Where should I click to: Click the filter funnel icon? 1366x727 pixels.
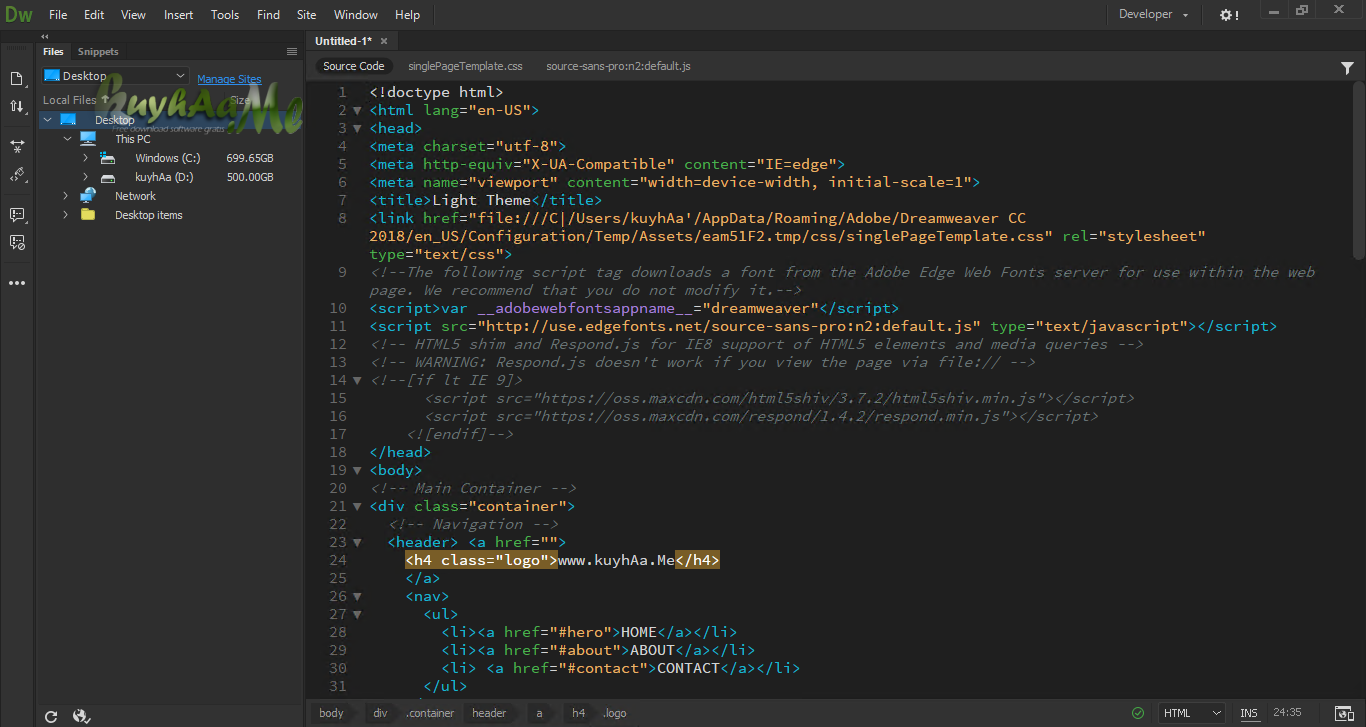pos(1347,67)
